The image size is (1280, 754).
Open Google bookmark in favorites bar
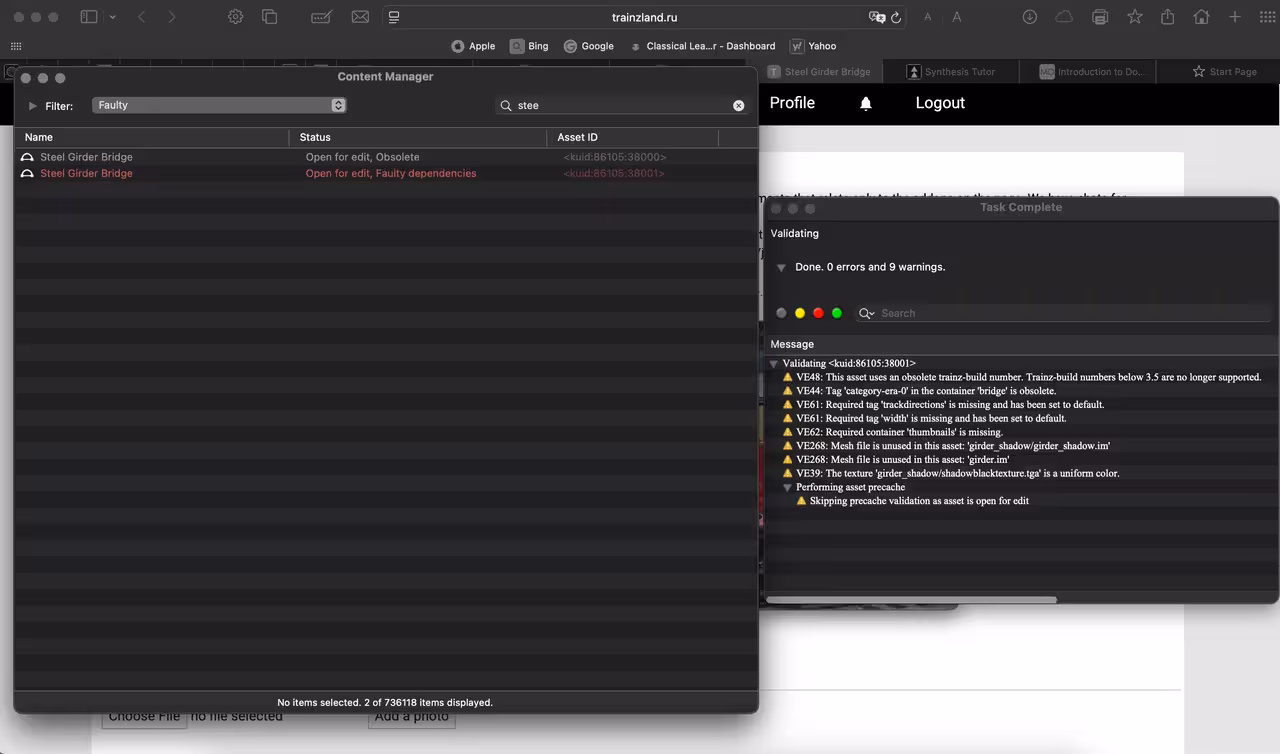point(588,46)
